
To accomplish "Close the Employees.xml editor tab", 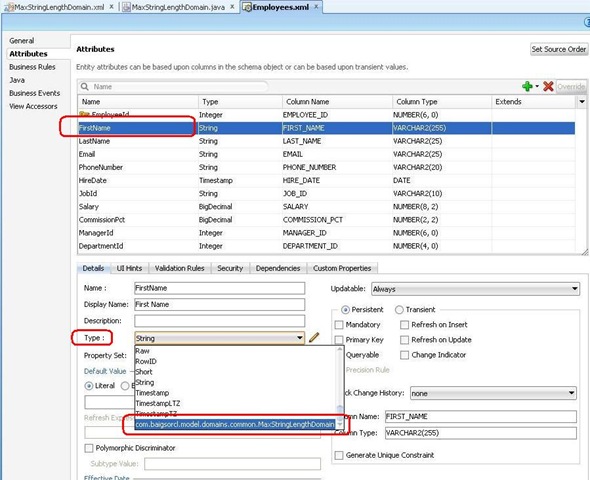I will 316,7.
